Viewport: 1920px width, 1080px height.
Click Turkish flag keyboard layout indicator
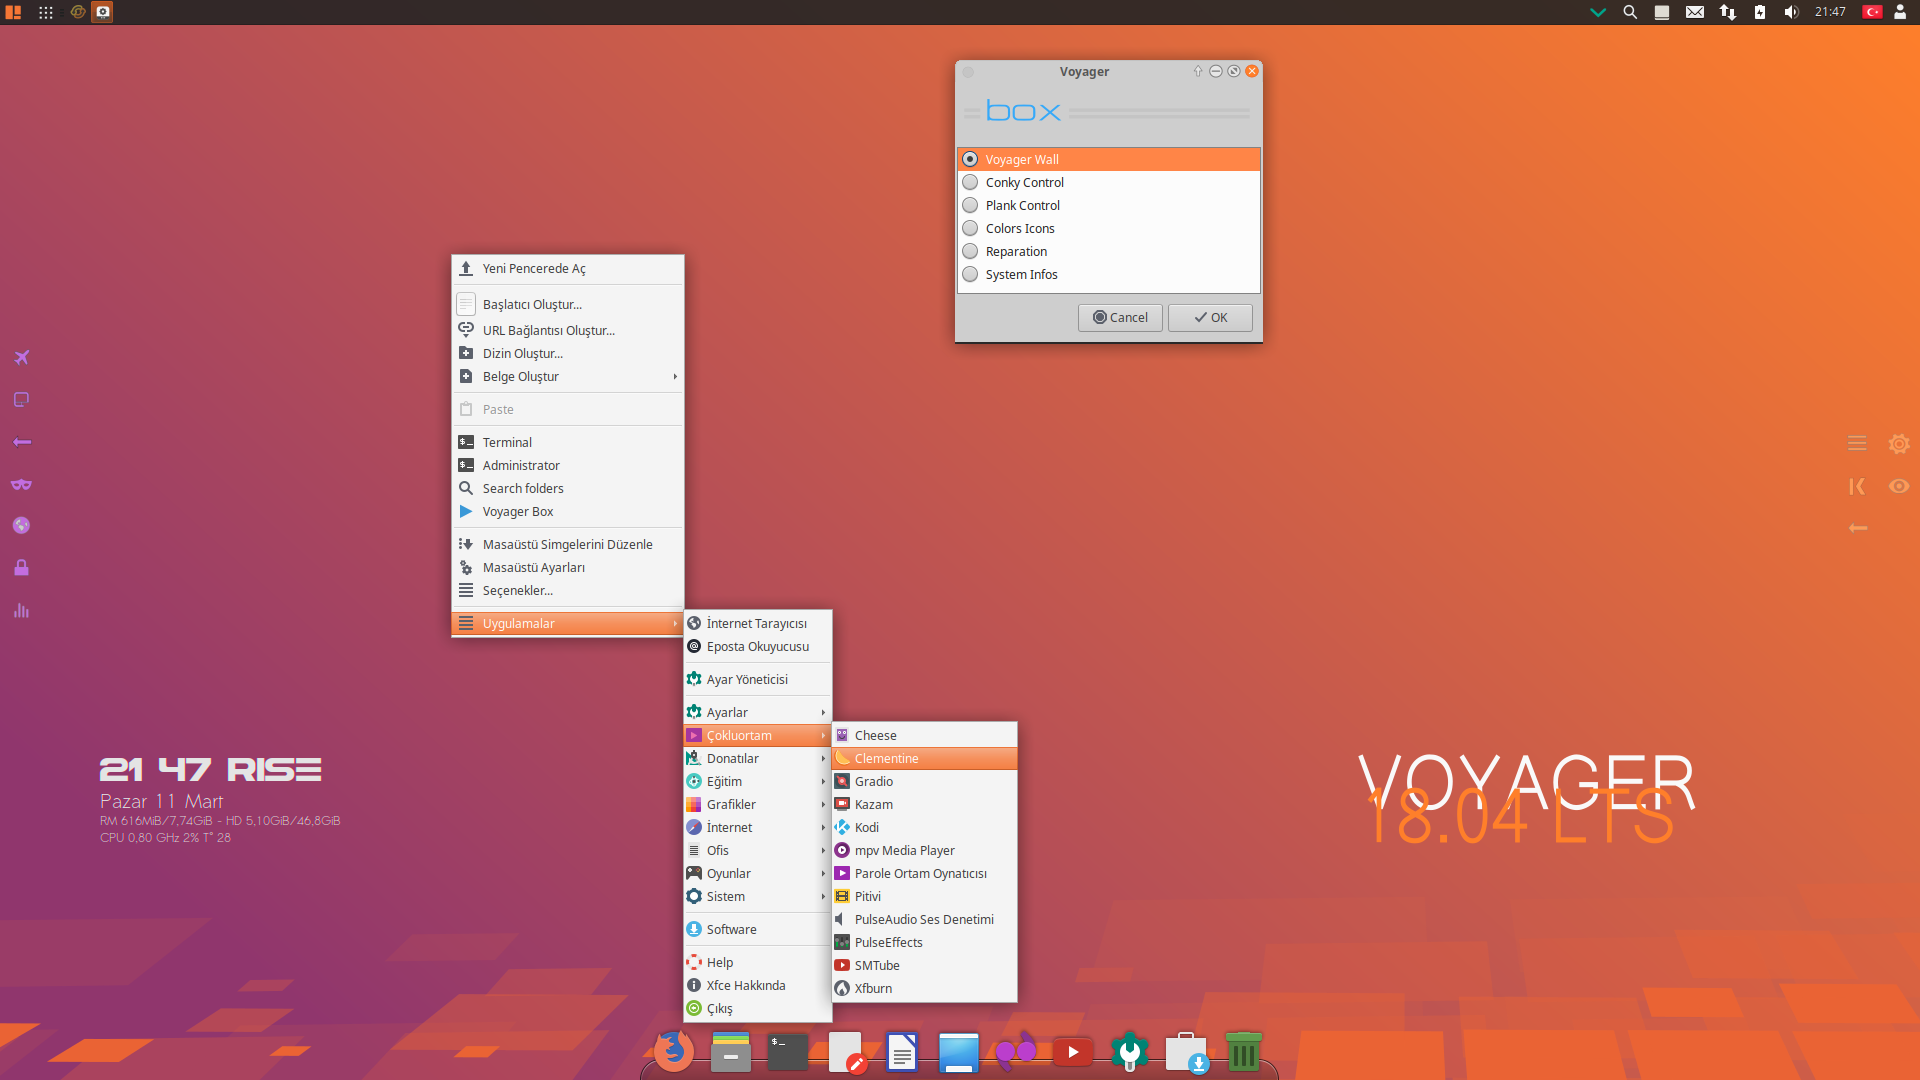point(1872,12)
